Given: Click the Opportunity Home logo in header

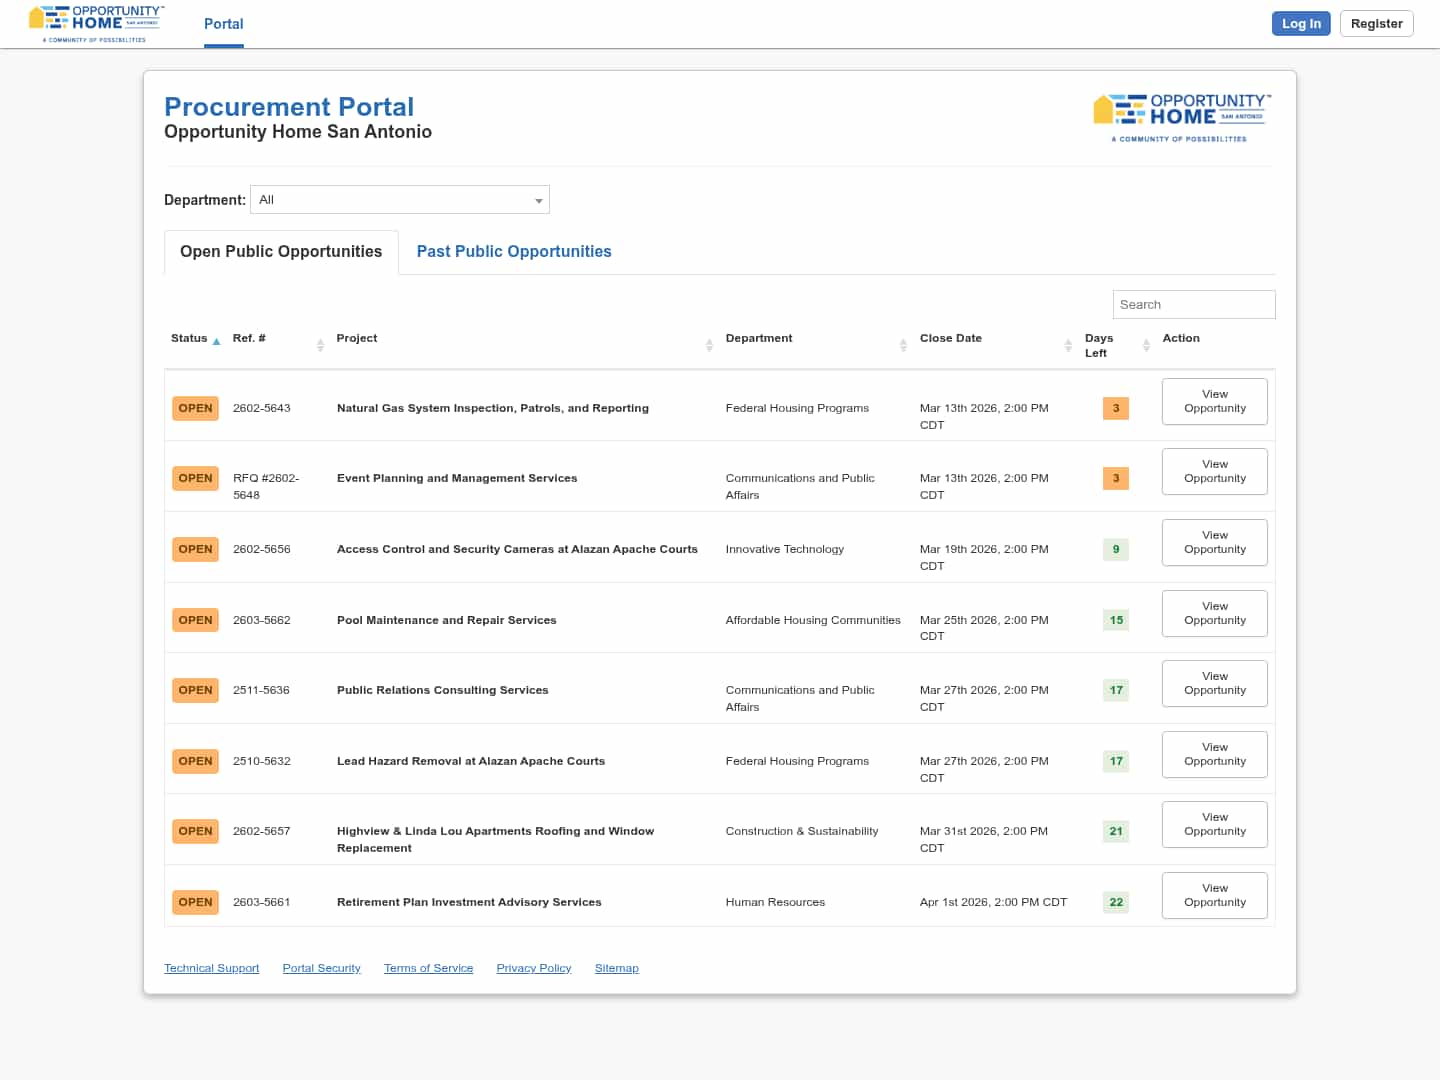Looking at the screenshot, I should click(96, 24).
